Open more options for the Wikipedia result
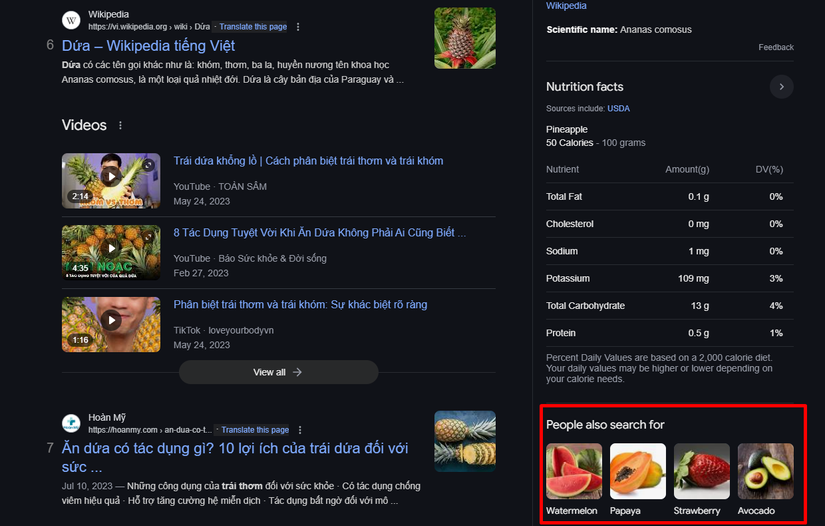Image resolution: width=825 pixels, height=526 pixels. click(298, 27)
